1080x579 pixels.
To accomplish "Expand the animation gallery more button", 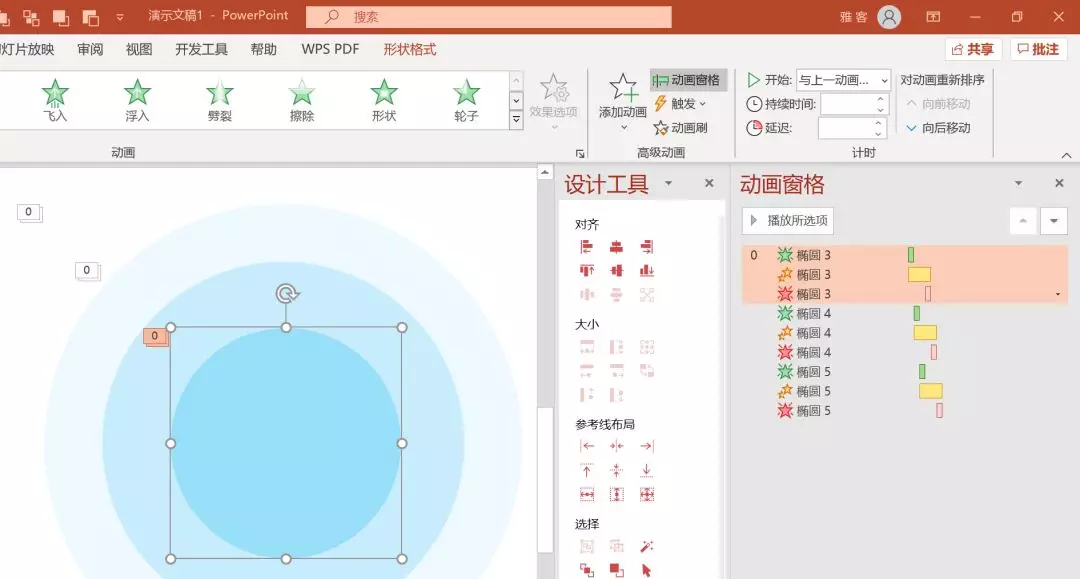I will coord(516,119).
